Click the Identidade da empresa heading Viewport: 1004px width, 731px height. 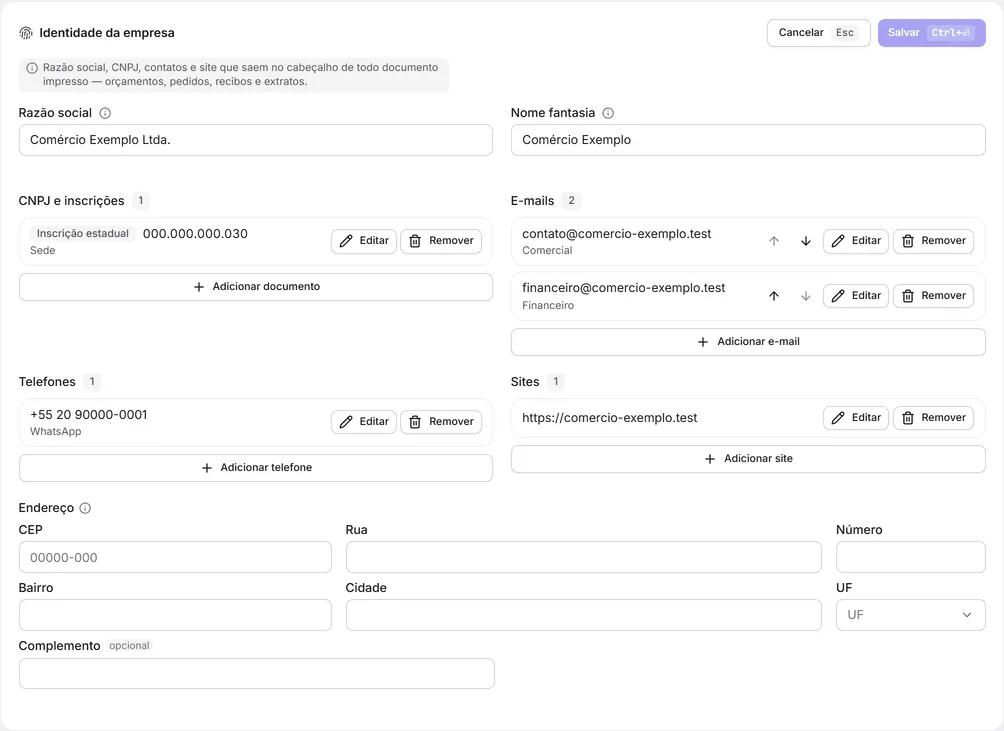107,33
